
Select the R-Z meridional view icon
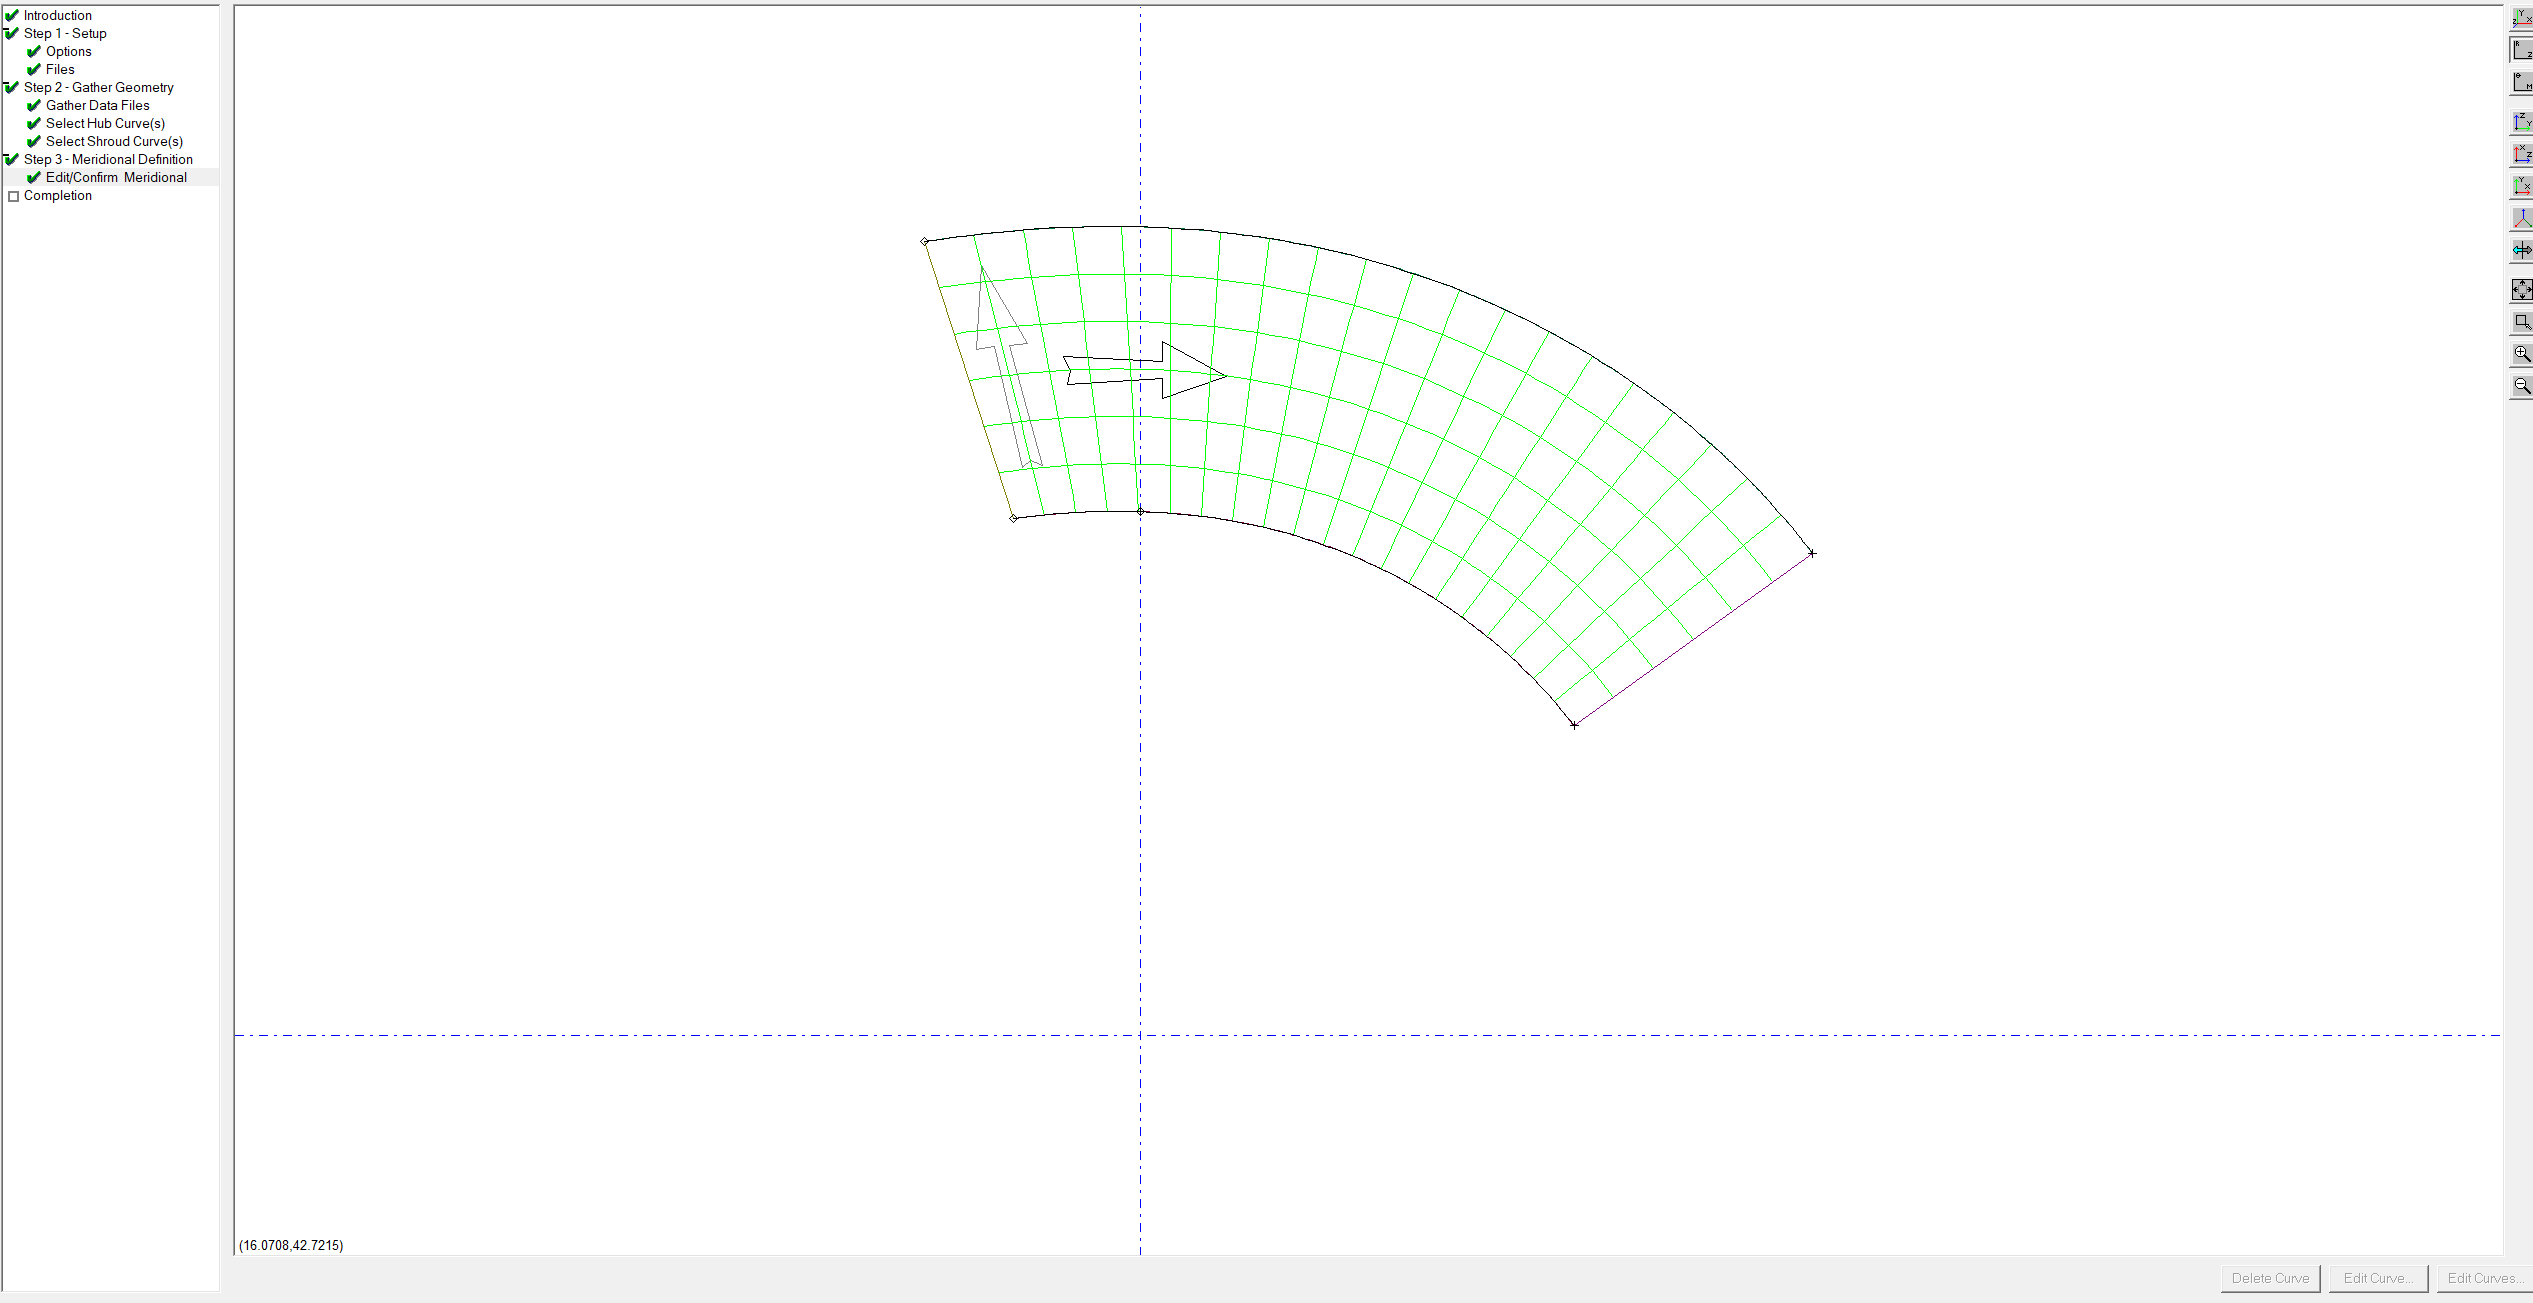2521,50
